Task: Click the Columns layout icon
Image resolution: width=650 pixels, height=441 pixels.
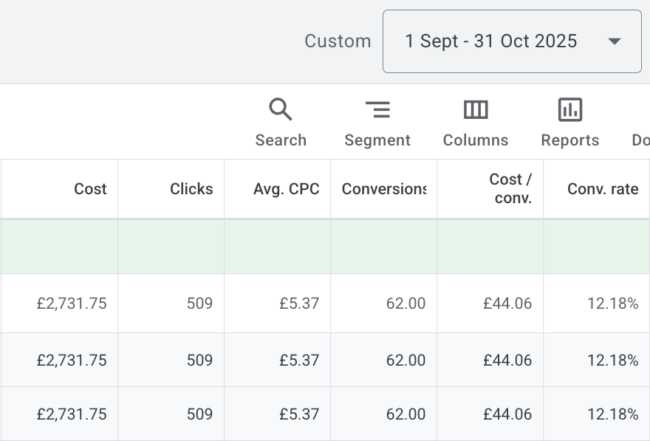Action: tap(475, 110)
